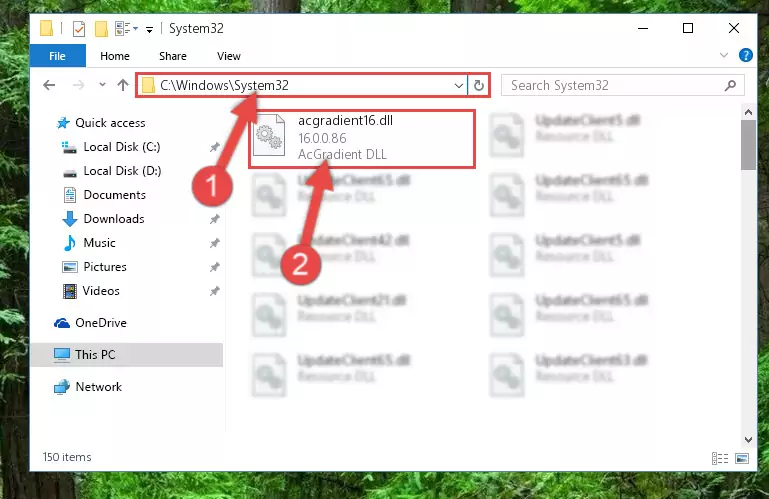Go forward with the right arrow
Image resolution: width=769 pixels, height=499 pixels.
coord(78,85)
